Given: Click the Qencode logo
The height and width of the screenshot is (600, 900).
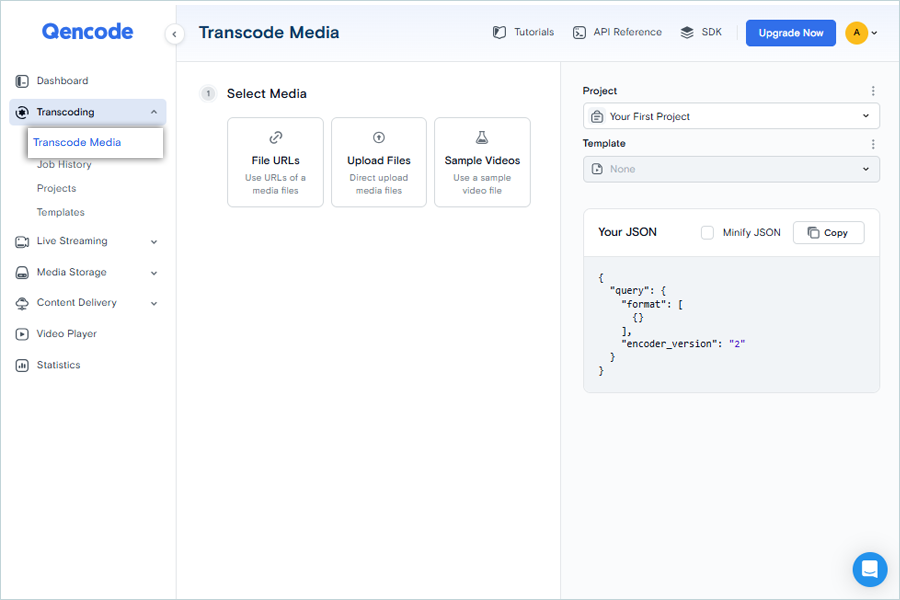Looking at the screenshot, I should [87, 32].
